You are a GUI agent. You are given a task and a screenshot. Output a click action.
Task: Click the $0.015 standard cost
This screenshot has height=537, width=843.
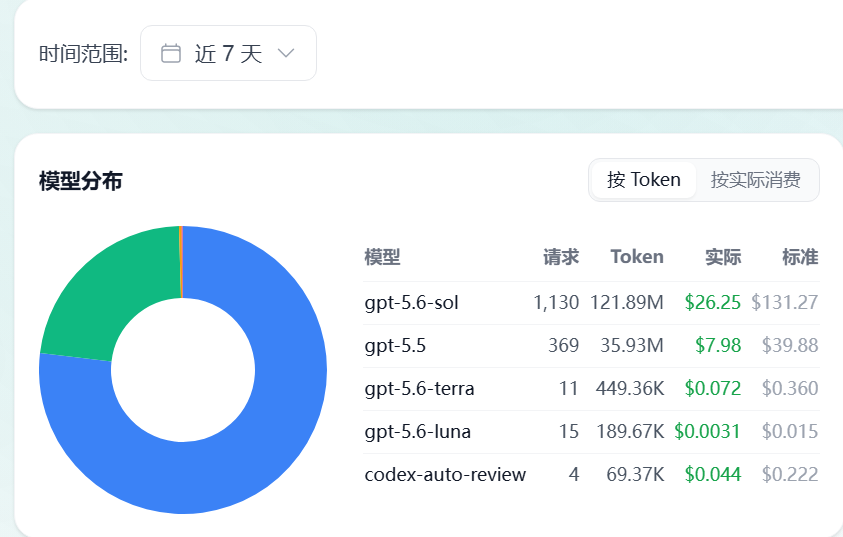tap(790, 432)
